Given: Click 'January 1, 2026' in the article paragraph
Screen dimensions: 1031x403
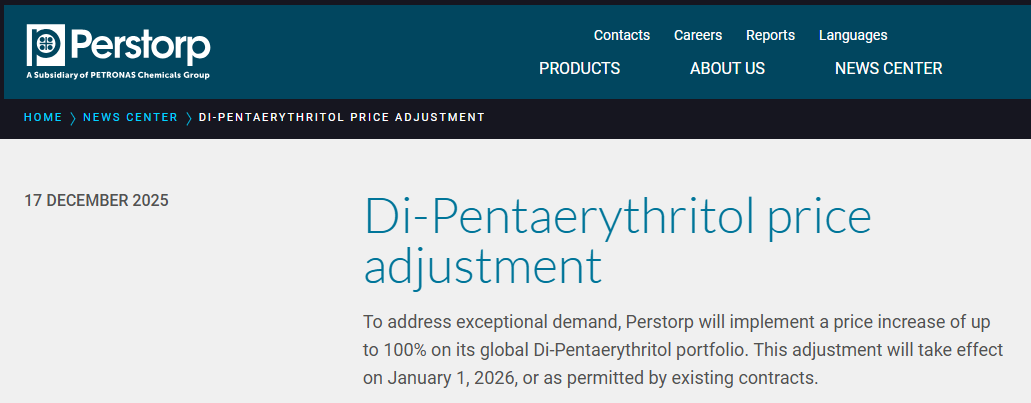Looking at the screenshot, I should [x=444, y=379].
